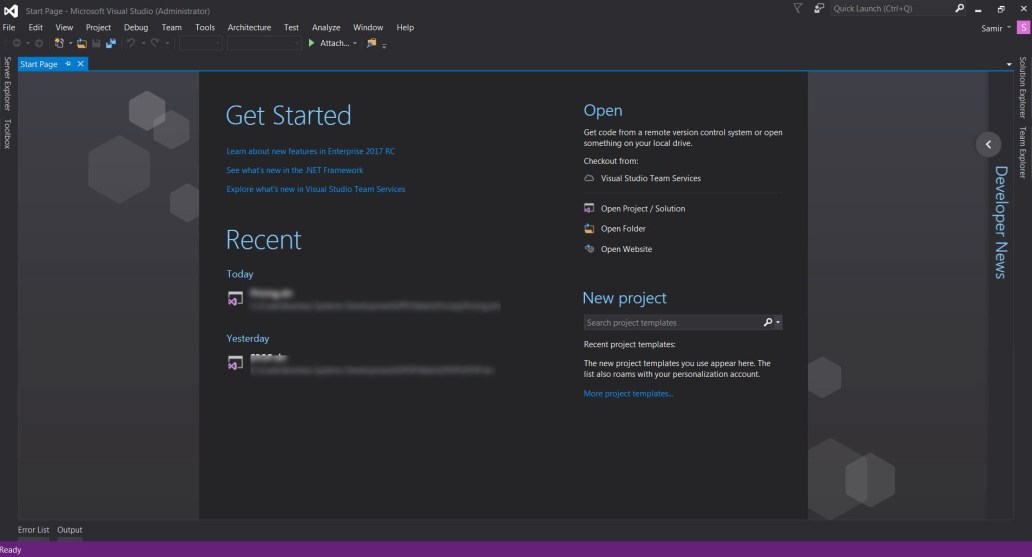
Task: Open the document tabs list dropdown arrow
Action: pos(1009,65)
